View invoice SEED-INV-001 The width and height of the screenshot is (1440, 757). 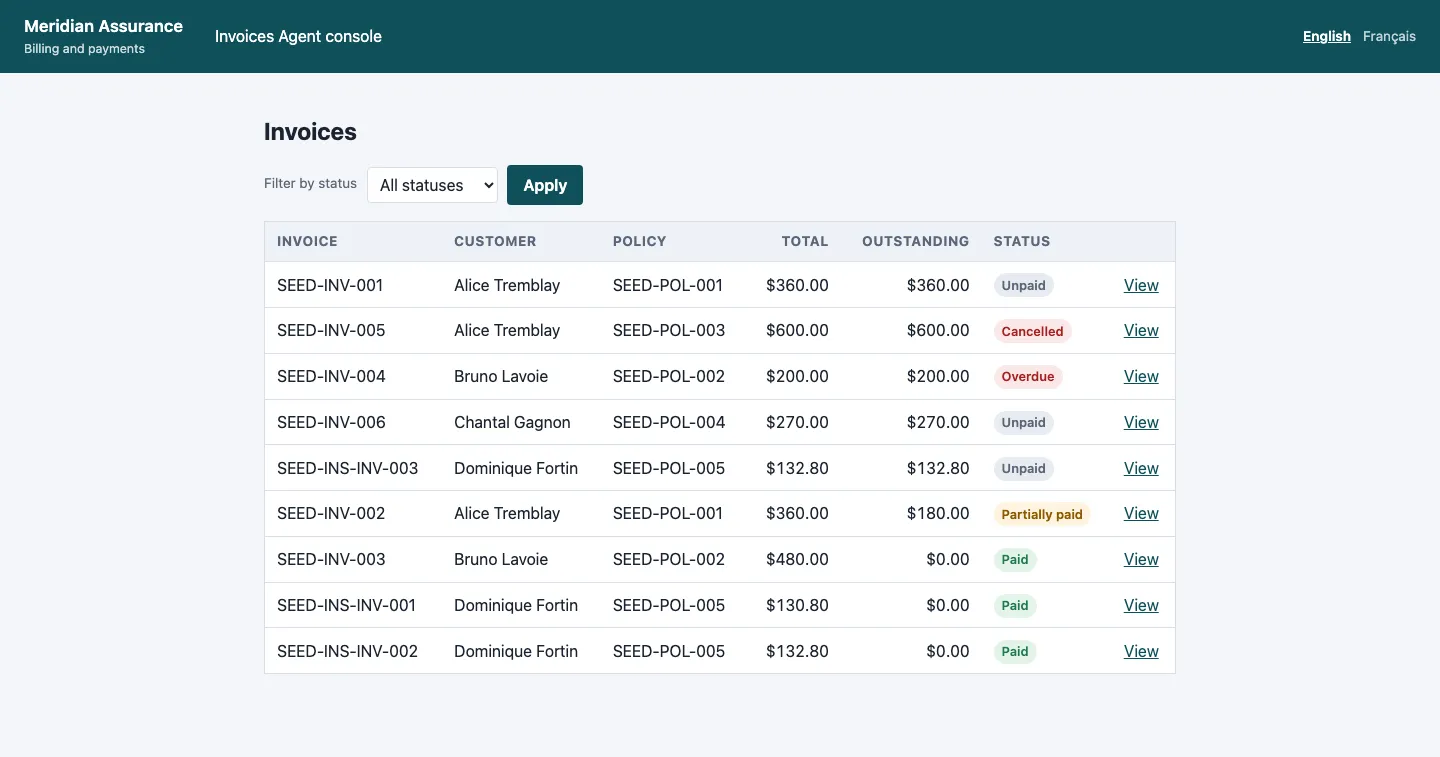coord(1141,285)
